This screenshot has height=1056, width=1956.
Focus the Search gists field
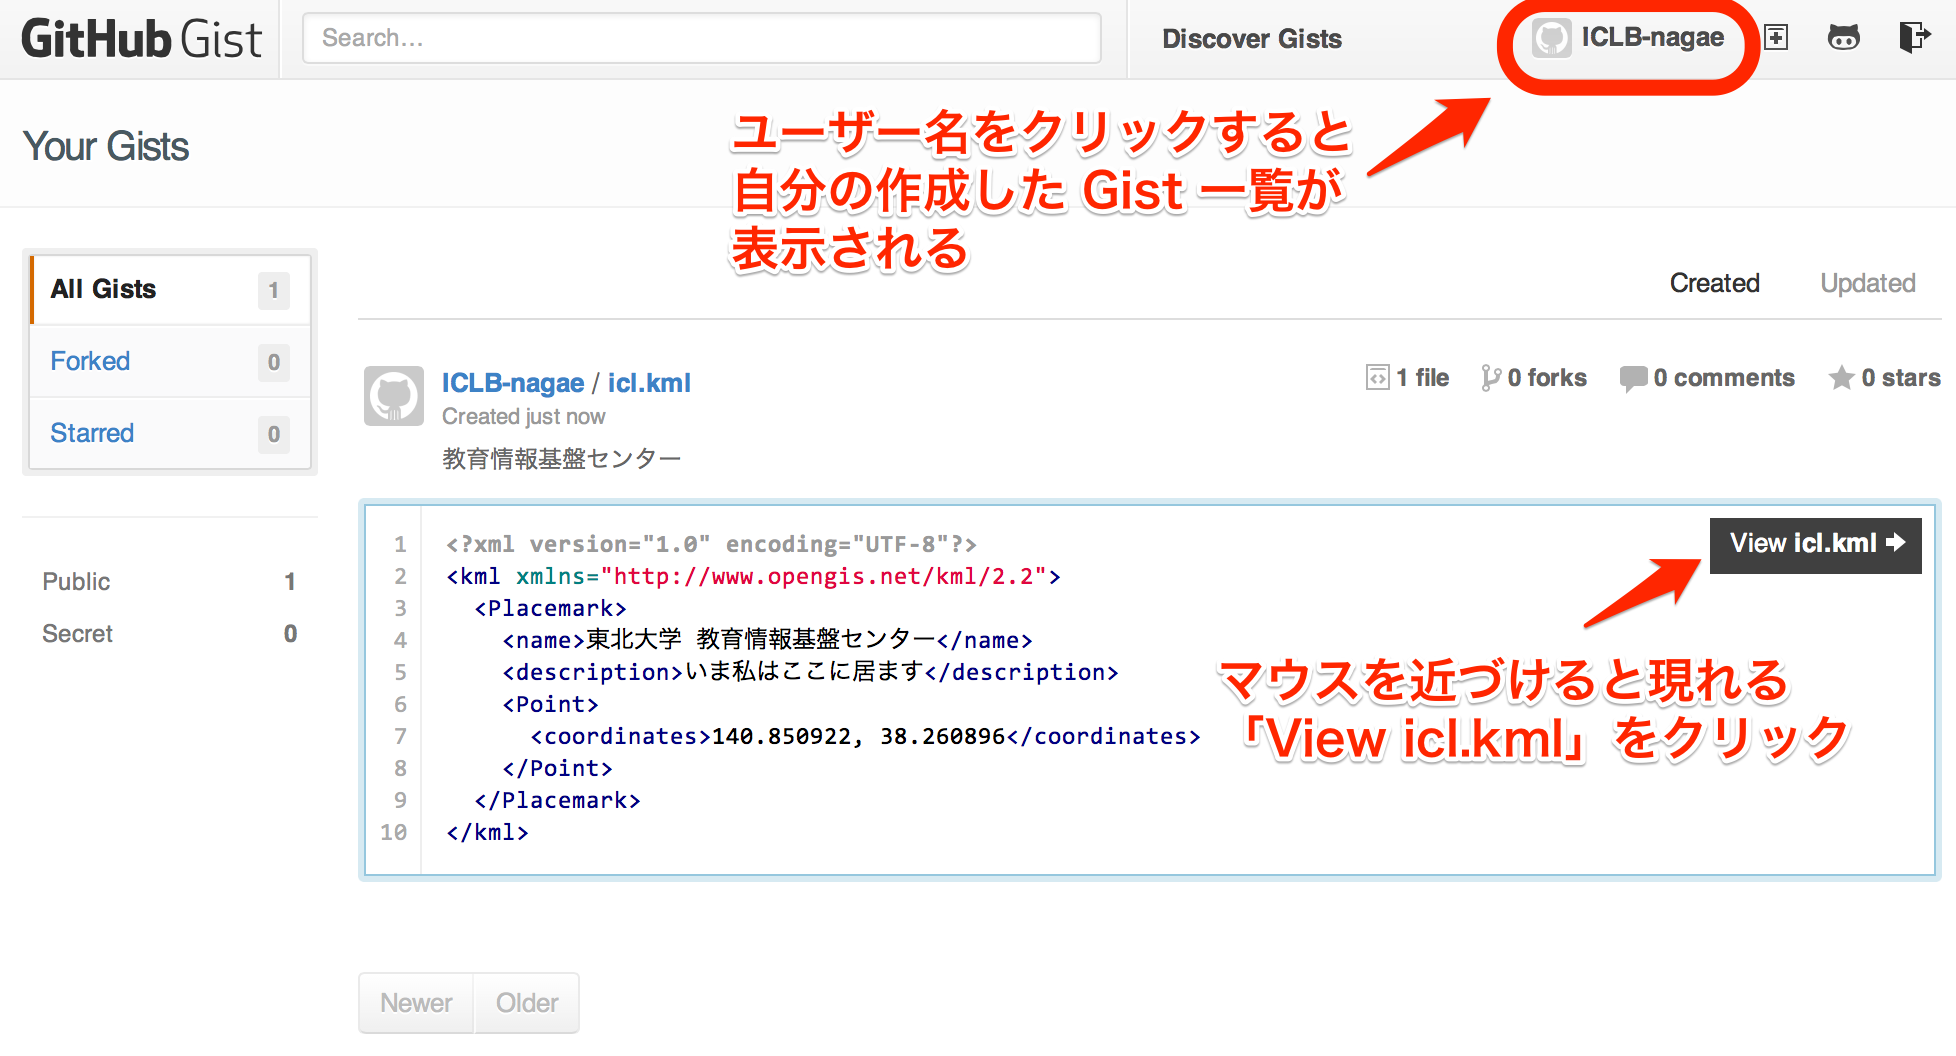pyautogui.click(x=702, y=38)
